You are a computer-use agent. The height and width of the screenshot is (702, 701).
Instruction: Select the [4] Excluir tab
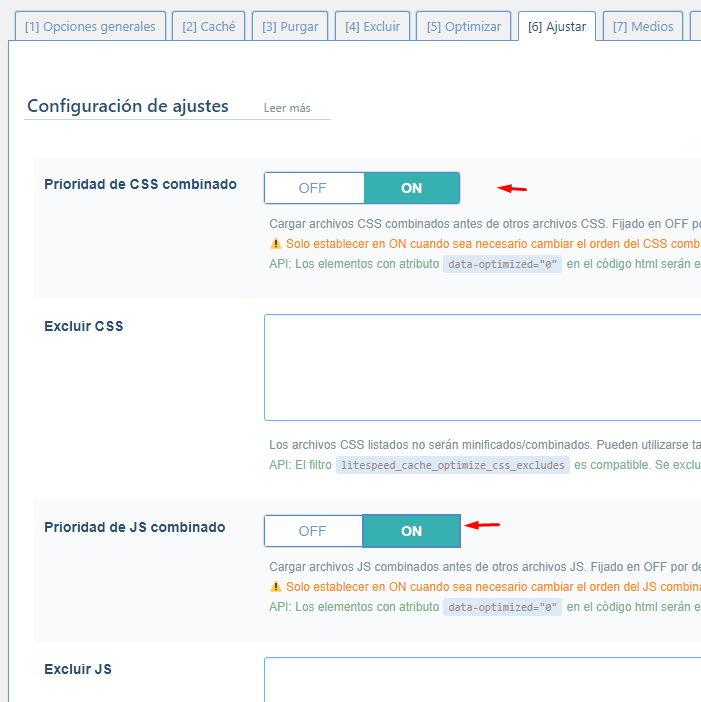click(371, 27)
